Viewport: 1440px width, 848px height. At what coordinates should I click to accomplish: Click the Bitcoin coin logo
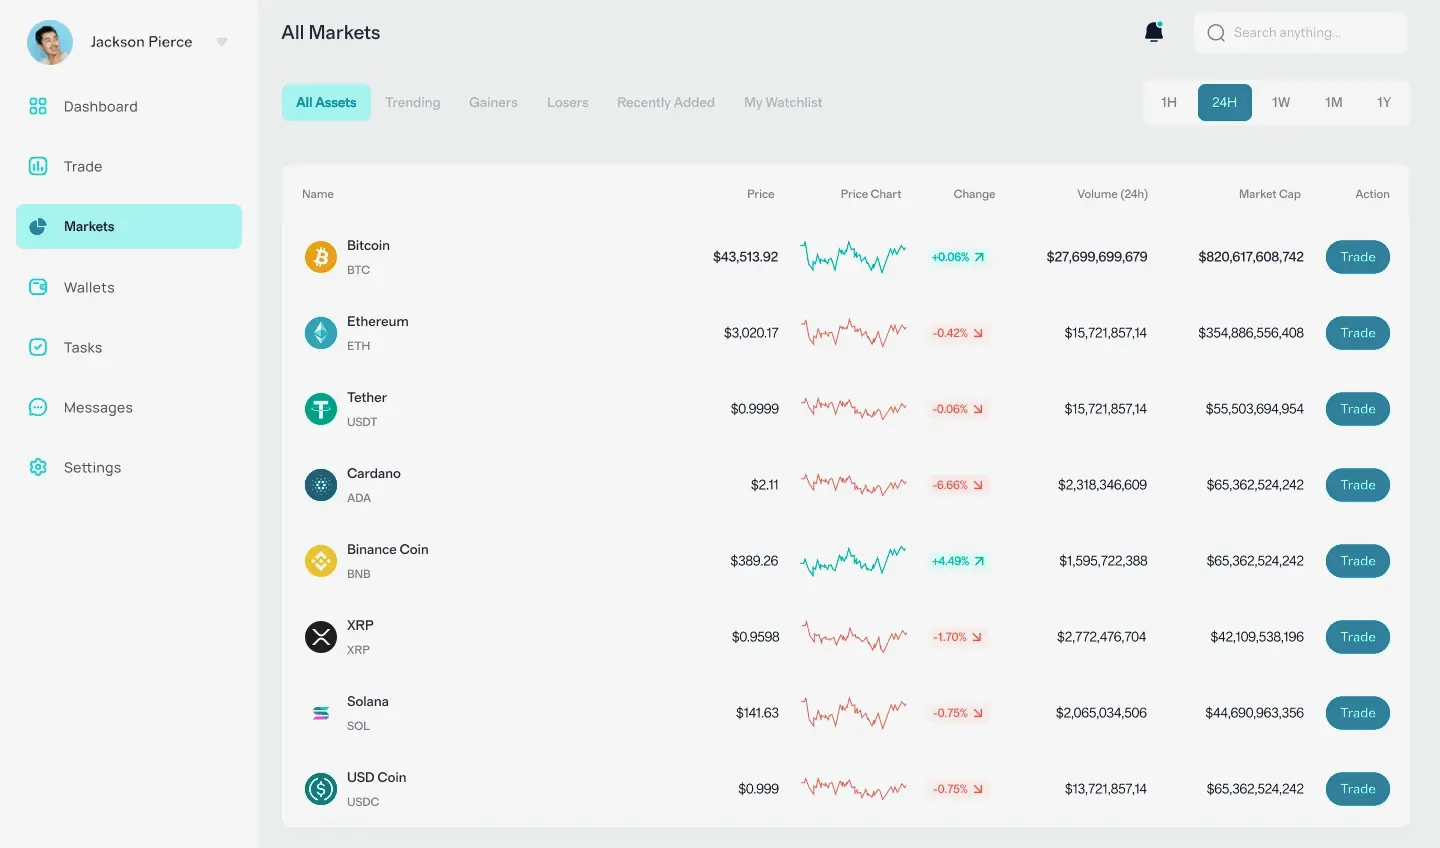point(321,257)
